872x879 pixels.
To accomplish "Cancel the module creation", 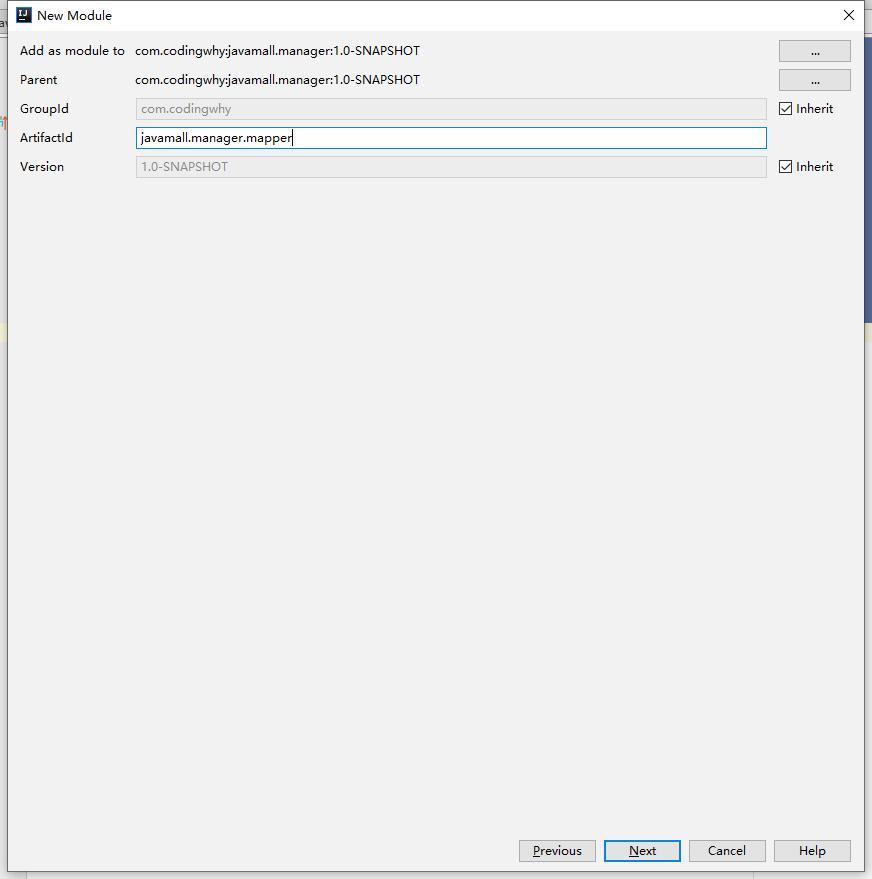I will pos(726,851).
